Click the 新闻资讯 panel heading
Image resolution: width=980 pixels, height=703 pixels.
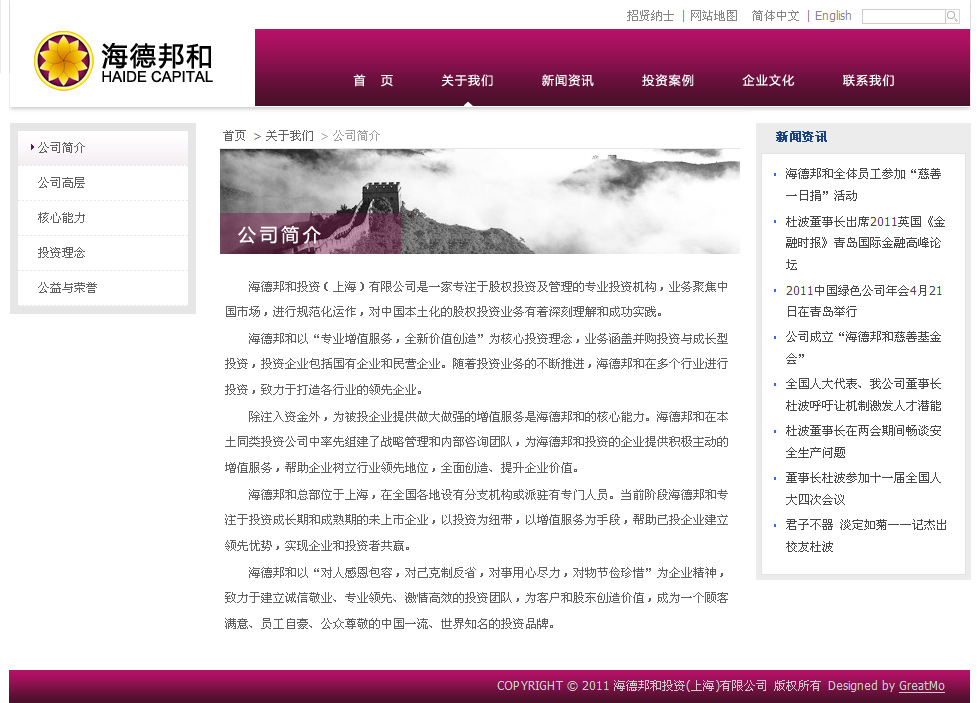(x=801, y=137)
